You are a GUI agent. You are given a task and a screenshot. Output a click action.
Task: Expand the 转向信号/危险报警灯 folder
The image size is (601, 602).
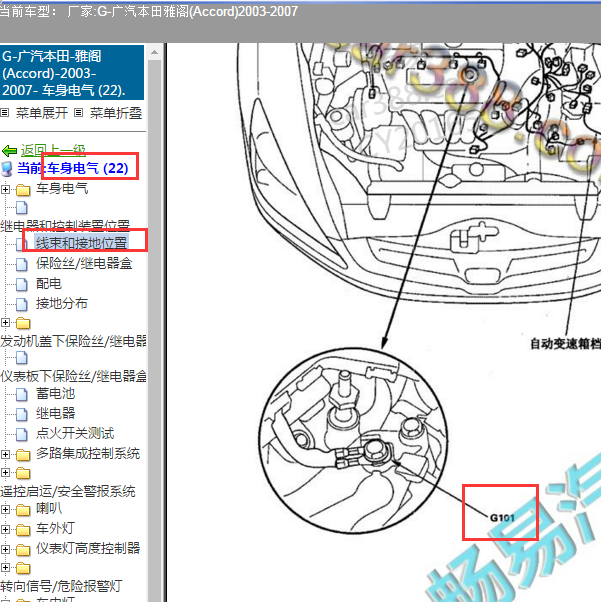5,567
